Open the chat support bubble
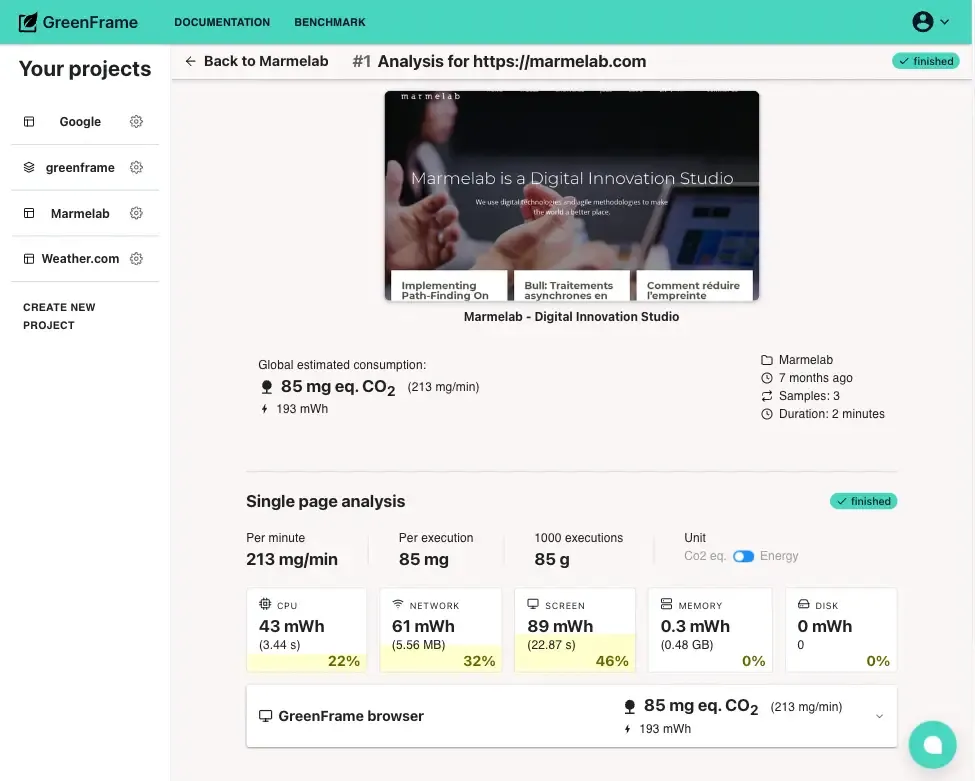The width and height of the screenshot is (975, 781). (932, 744)
